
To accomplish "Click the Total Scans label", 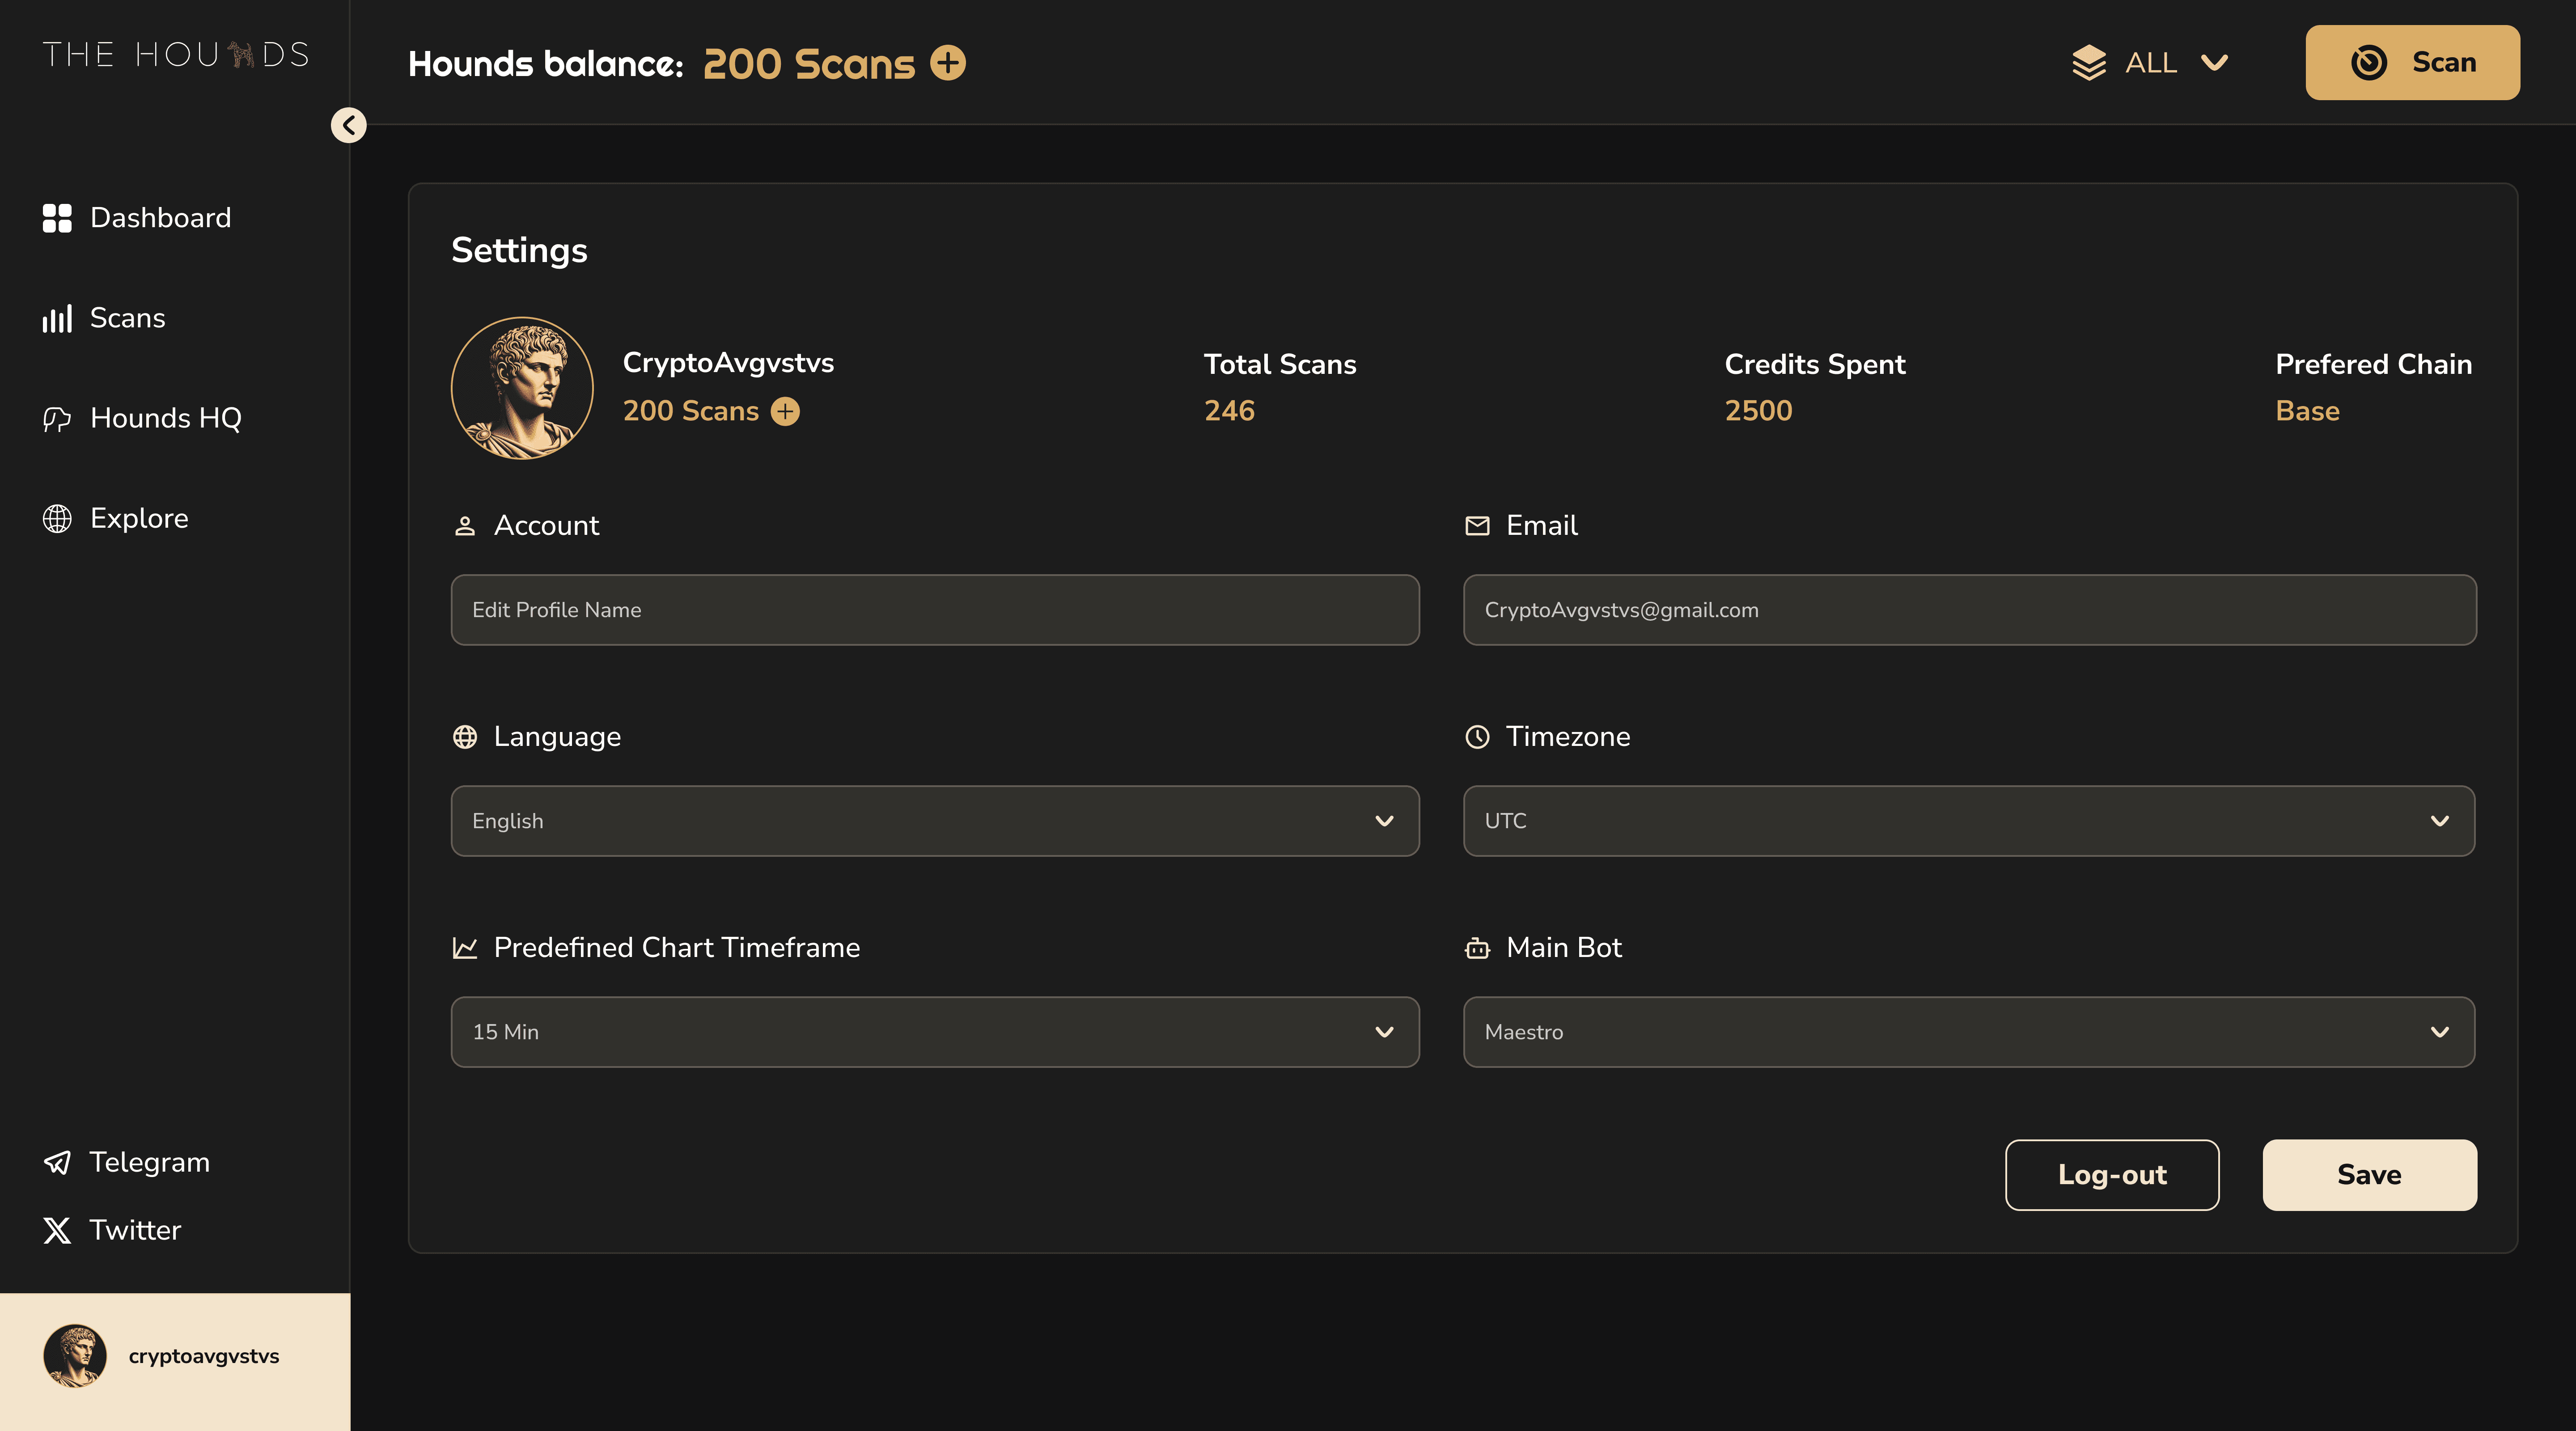I will pos(1280,364).
